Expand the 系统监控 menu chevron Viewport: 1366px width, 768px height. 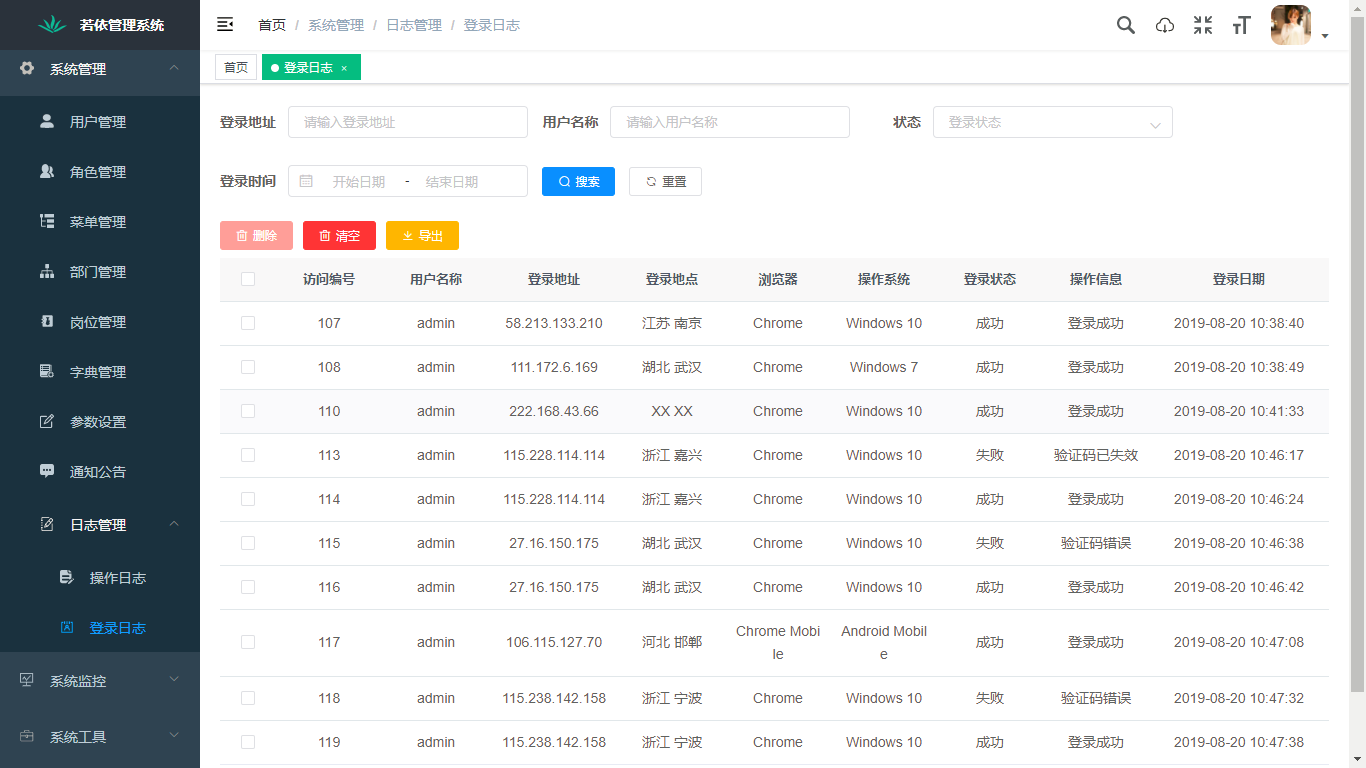point(174,680)
